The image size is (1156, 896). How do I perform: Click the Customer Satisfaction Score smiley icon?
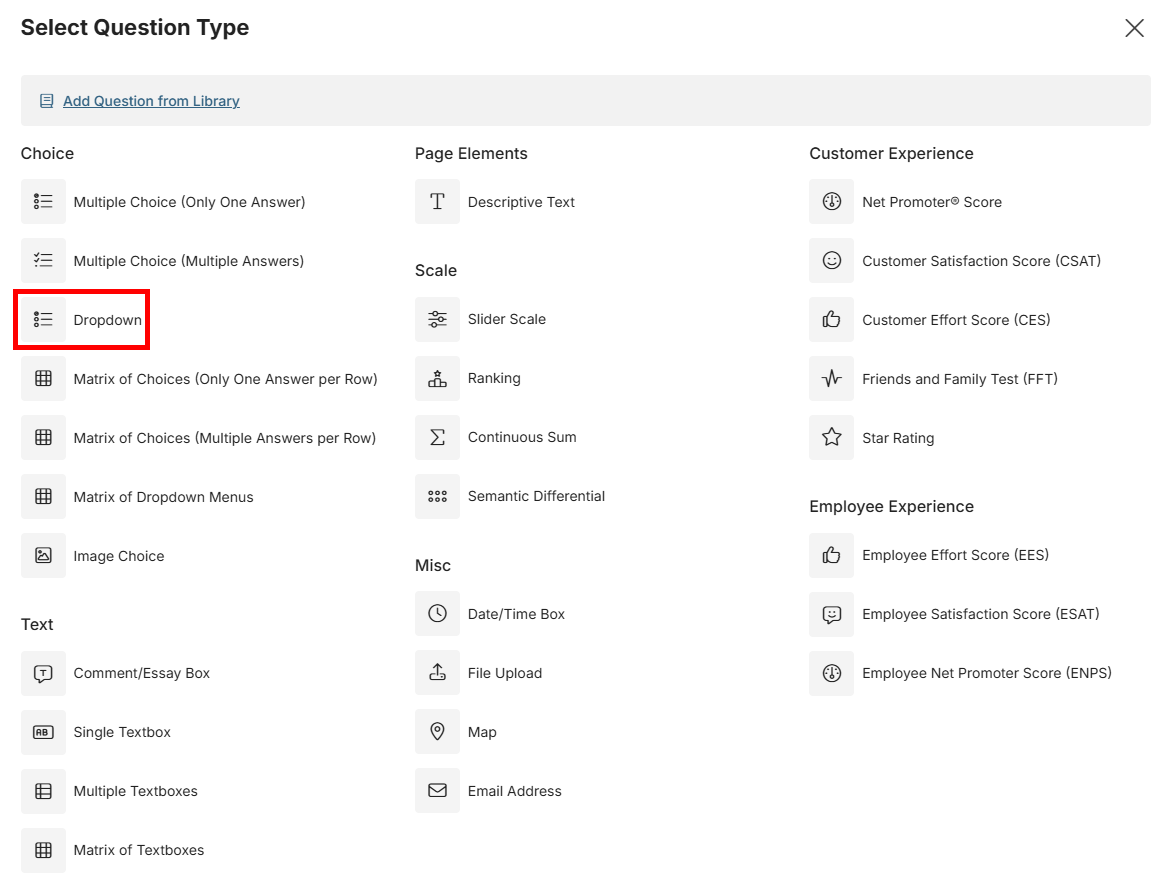pos(832,260)
